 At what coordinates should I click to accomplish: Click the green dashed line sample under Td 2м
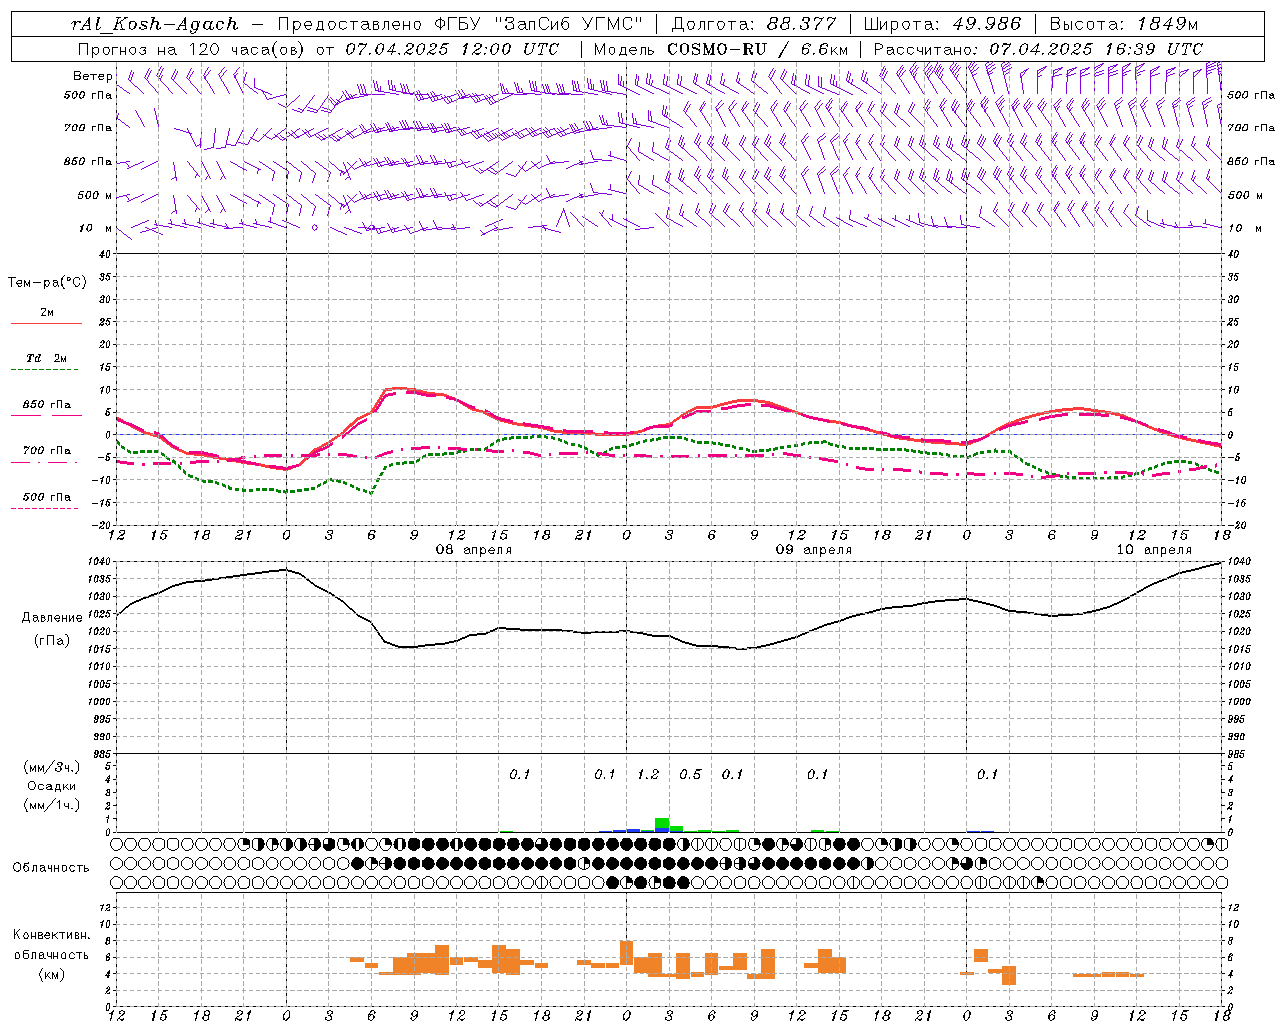pos(45,370)
